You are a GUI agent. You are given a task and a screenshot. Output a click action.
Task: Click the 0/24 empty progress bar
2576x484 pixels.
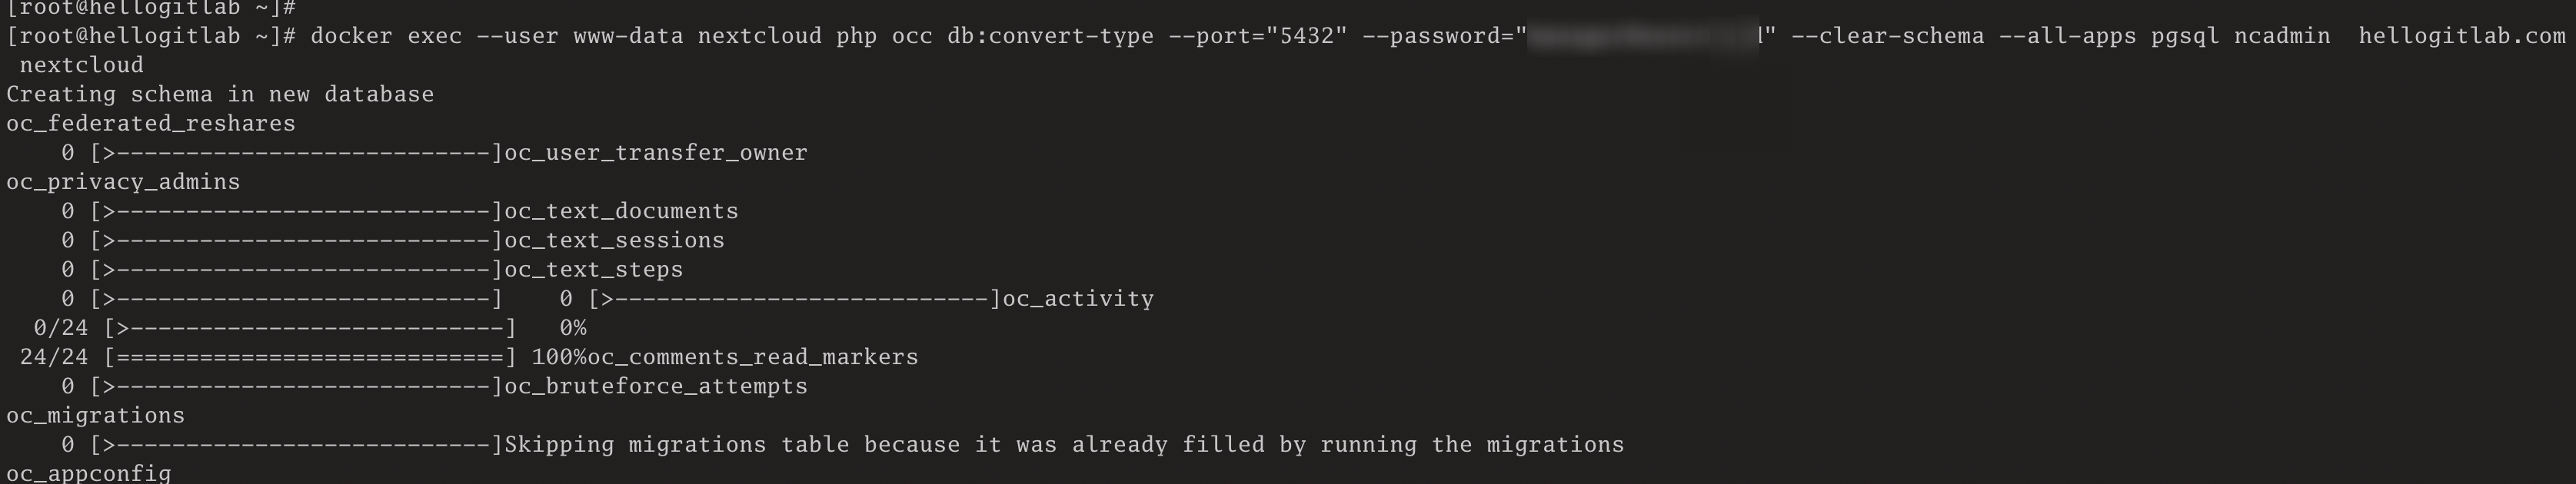(311, 328)
